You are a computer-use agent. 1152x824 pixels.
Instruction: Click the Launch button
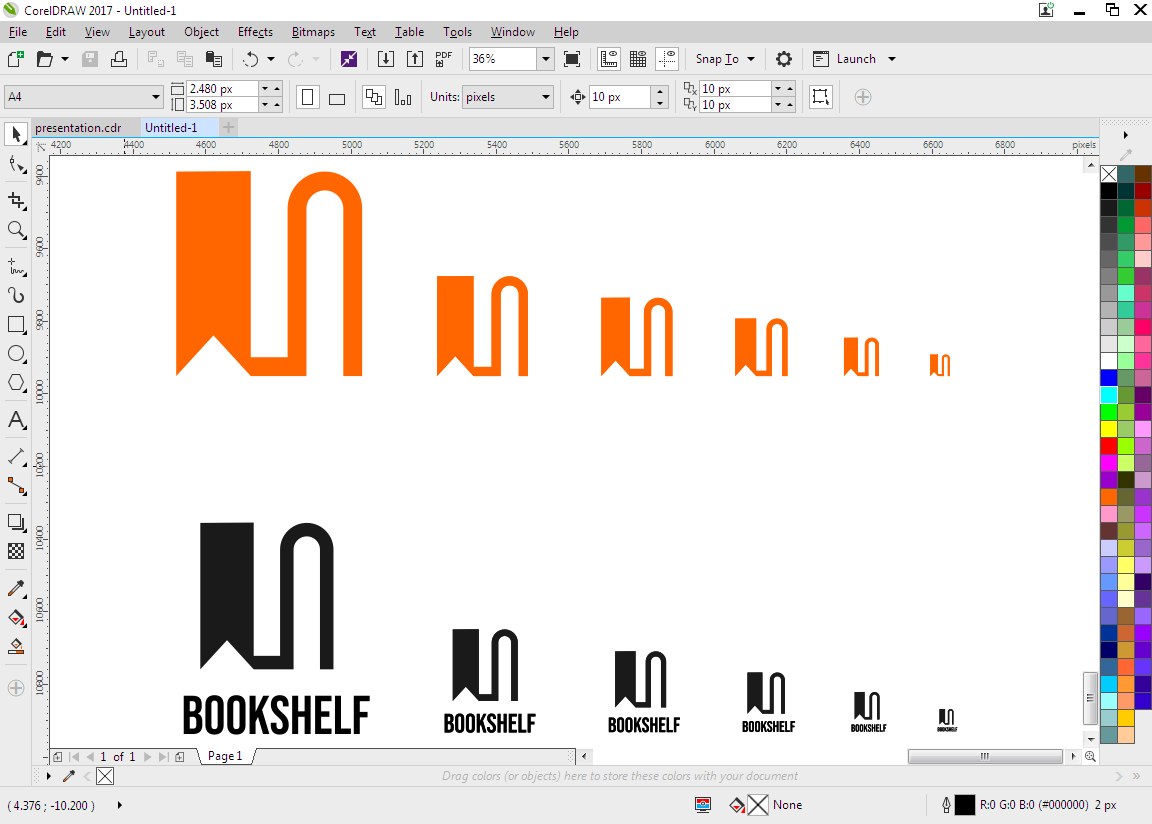[x=855, y=59]
